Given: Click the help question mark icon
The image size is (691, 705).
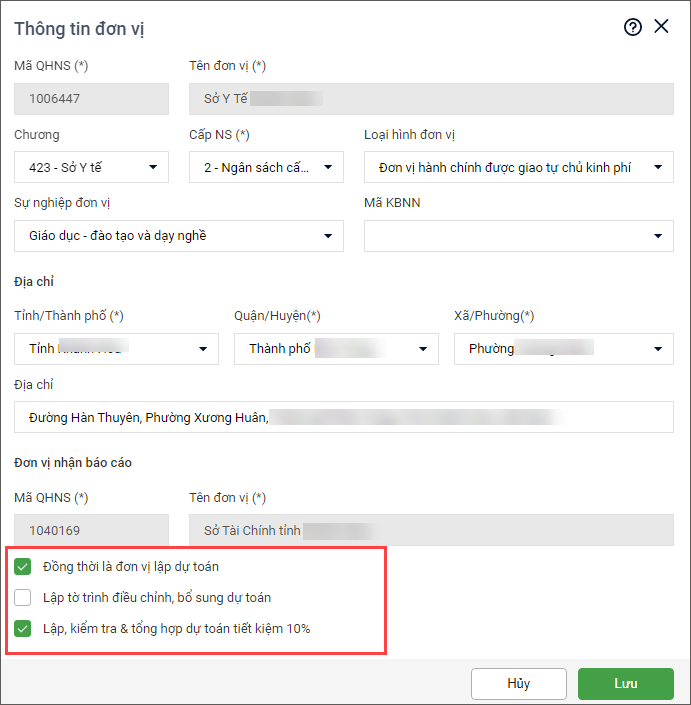Looking at the screenshot, I should [632, 27].
